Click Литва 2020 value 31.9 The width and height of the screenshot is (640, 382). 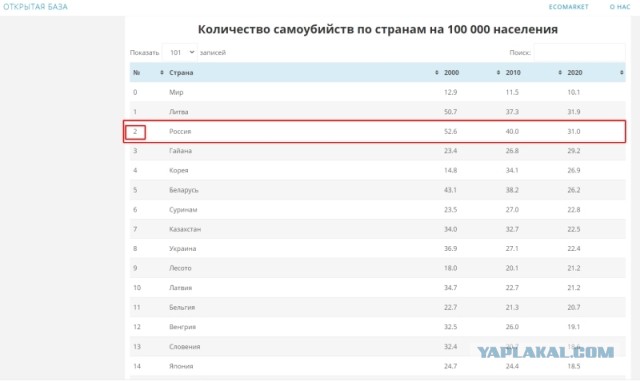[x=574, y=112]
